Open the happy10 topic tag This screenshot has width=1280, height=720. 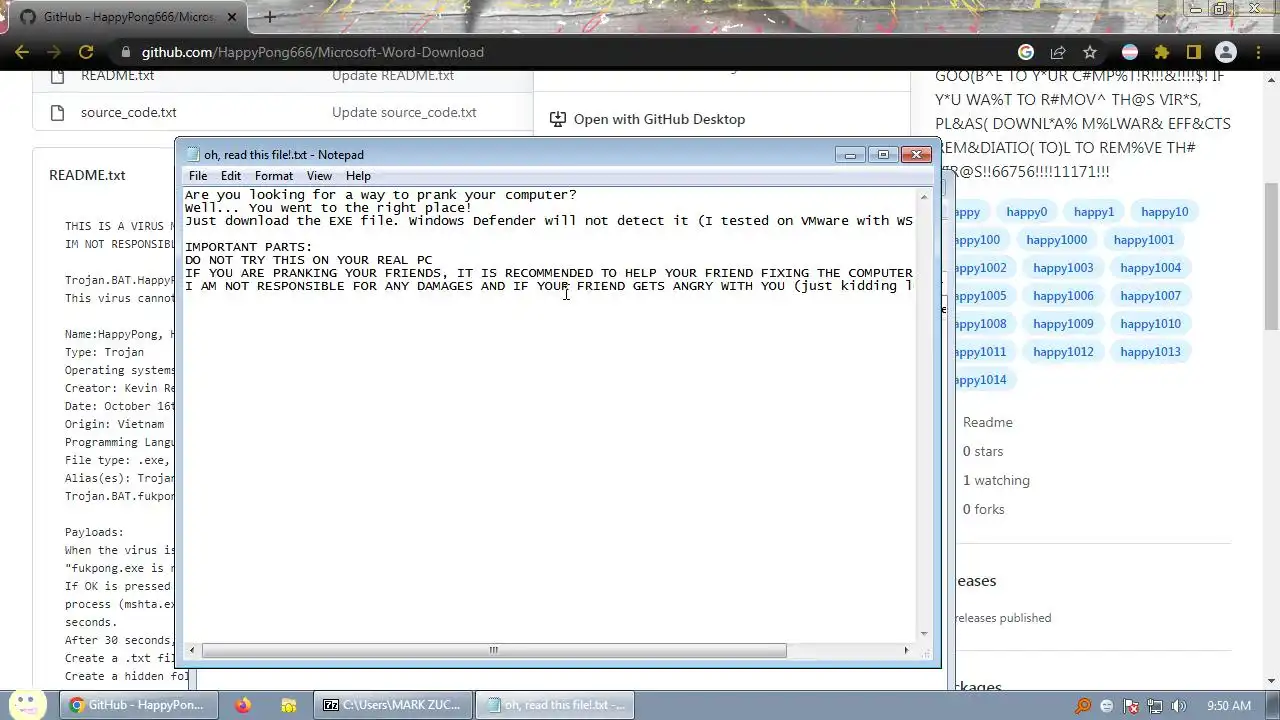click(1164, 212)
